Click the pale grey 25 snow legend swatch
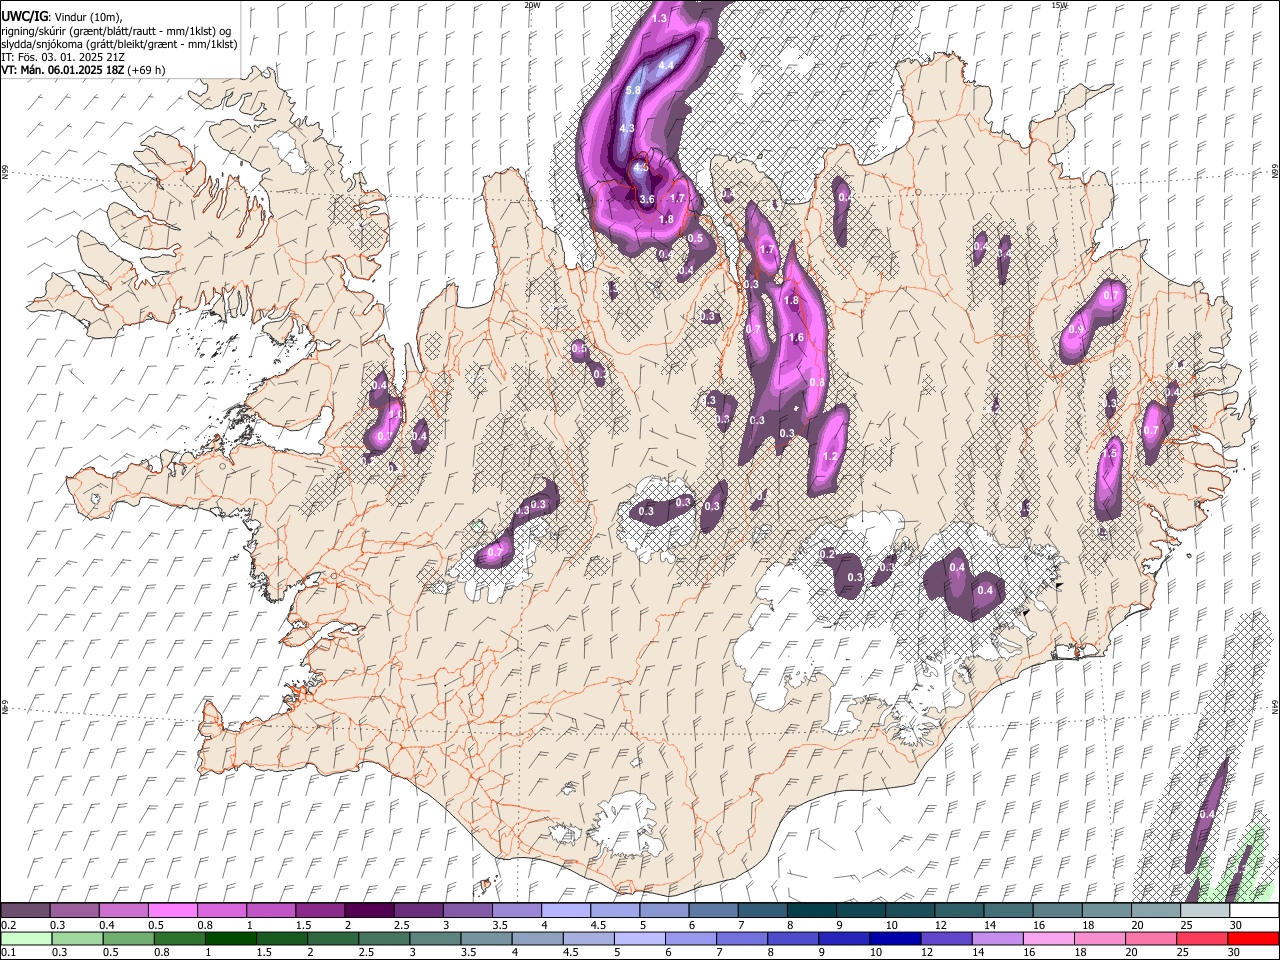This screenshot has height=960, width=1280. tap(1205, 911)
